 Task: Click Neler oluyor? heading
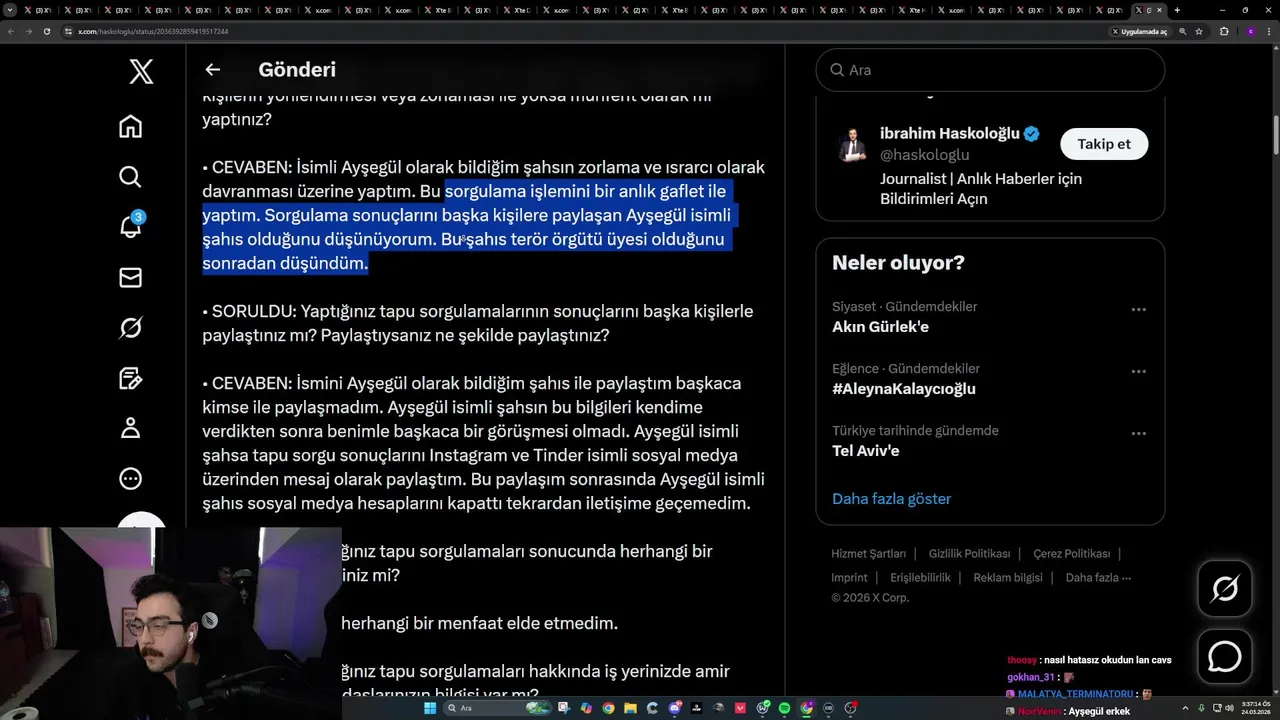click(898, 263)
